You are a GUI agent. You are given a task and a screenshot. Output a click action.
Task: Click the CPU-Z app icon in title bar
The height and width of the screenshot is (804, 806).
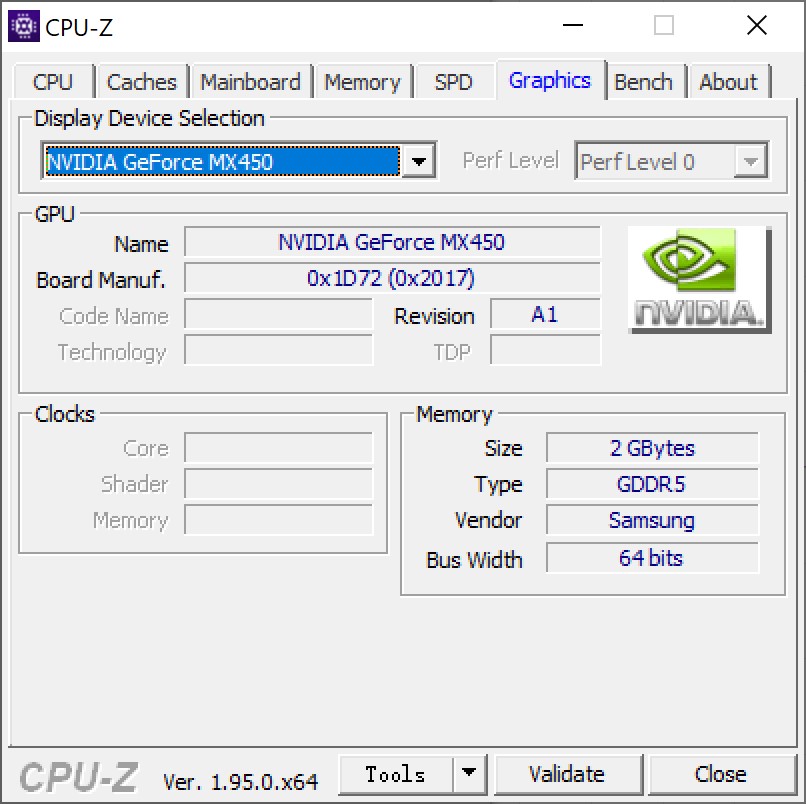click(x=24, y=26)
